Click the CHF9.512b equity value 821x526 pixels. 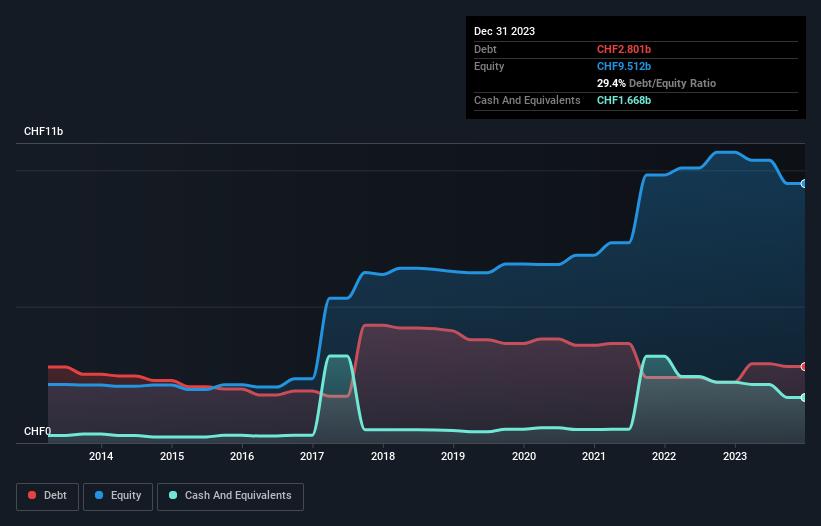point(624,66)
